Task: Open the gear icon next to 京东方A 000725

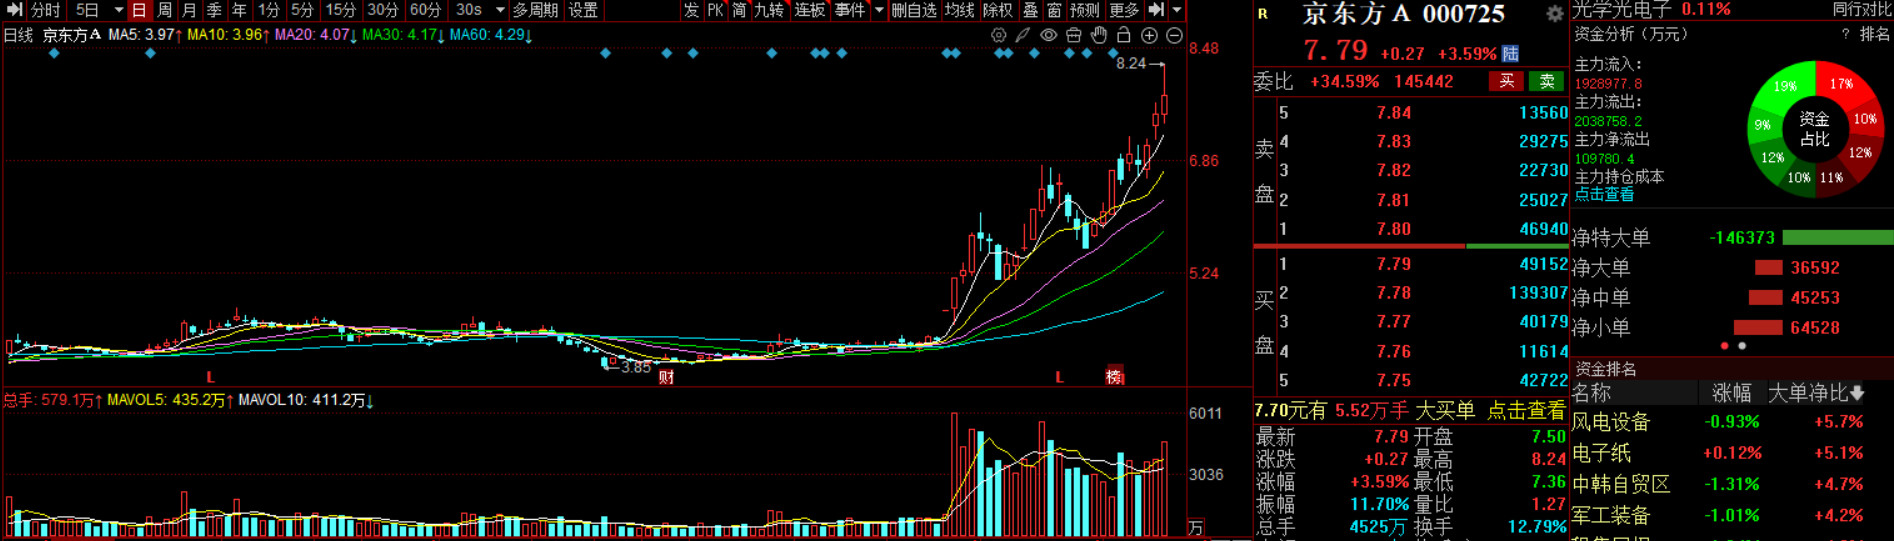Action: click(1554, 14)
